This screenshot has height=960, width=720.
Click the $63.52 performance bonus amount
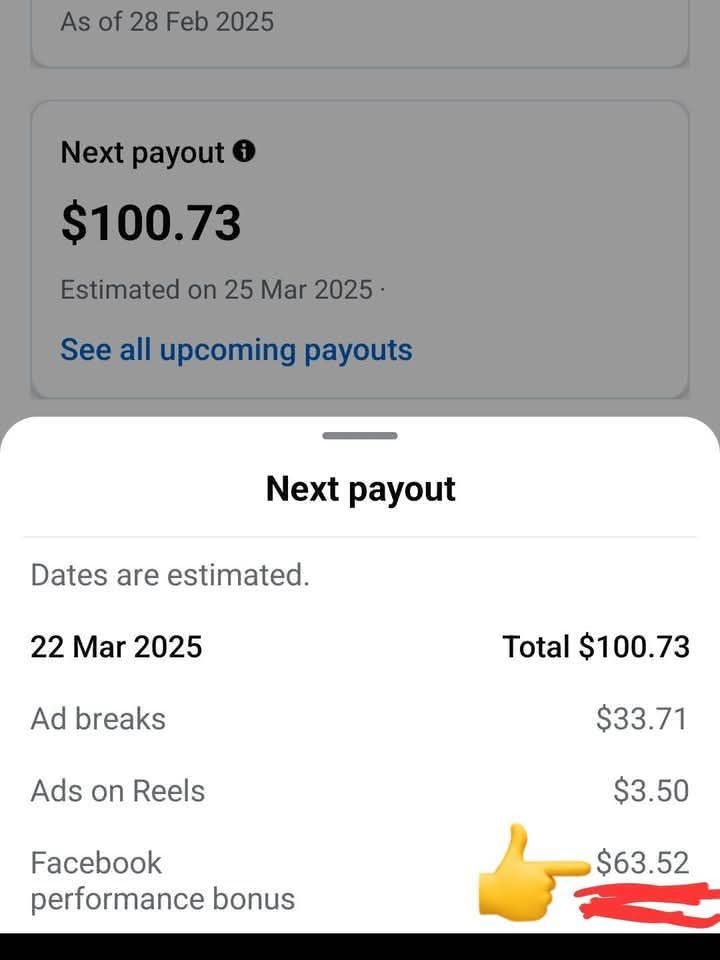pyautogui.click(x=642, y=862)
